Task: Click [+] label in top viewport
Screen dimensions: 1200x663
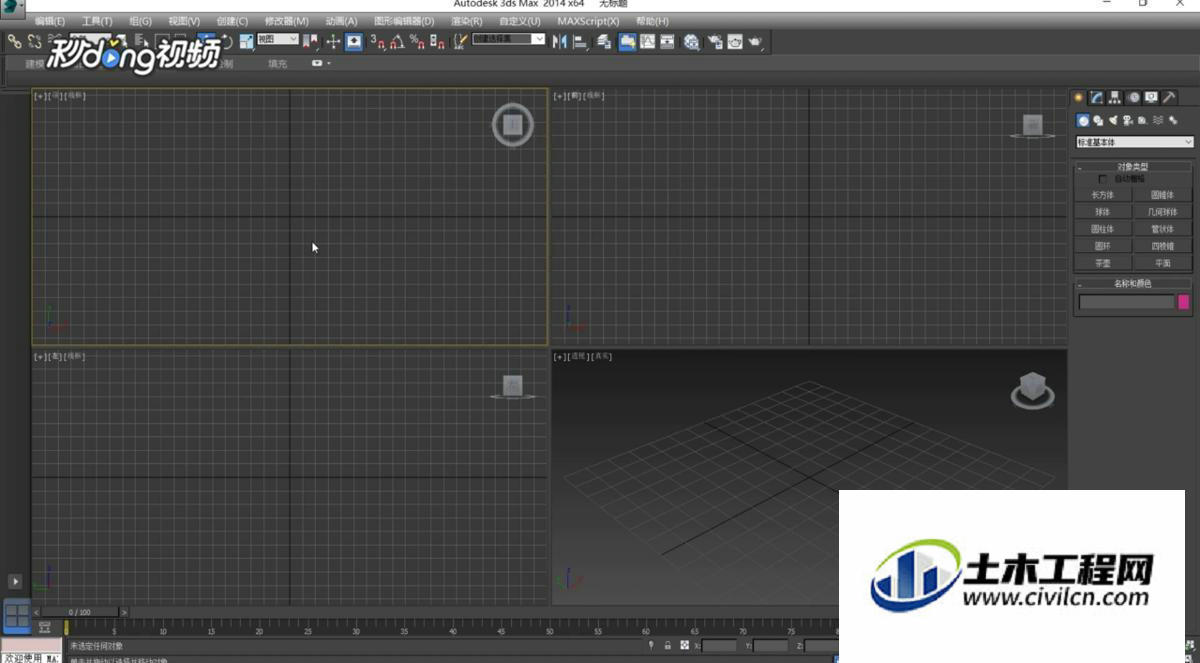Action: pos(39,96)
